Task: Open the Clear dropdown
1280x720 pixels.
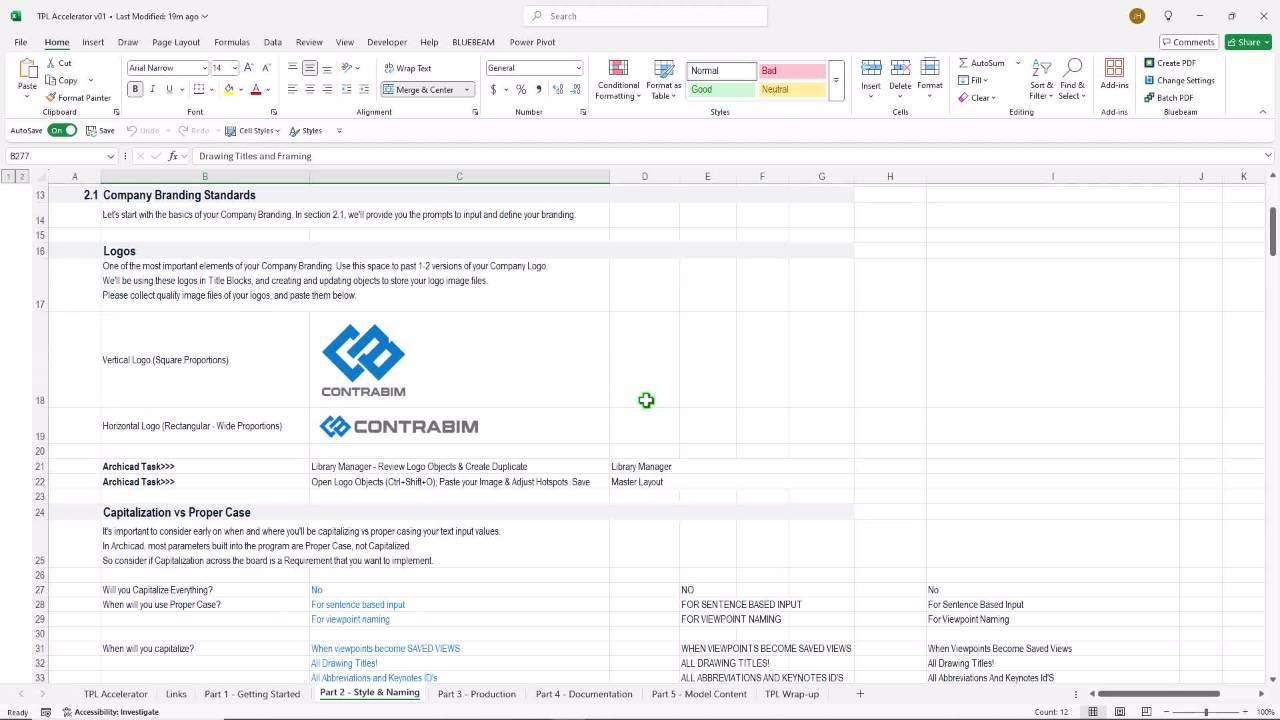Action: (976, 98)
